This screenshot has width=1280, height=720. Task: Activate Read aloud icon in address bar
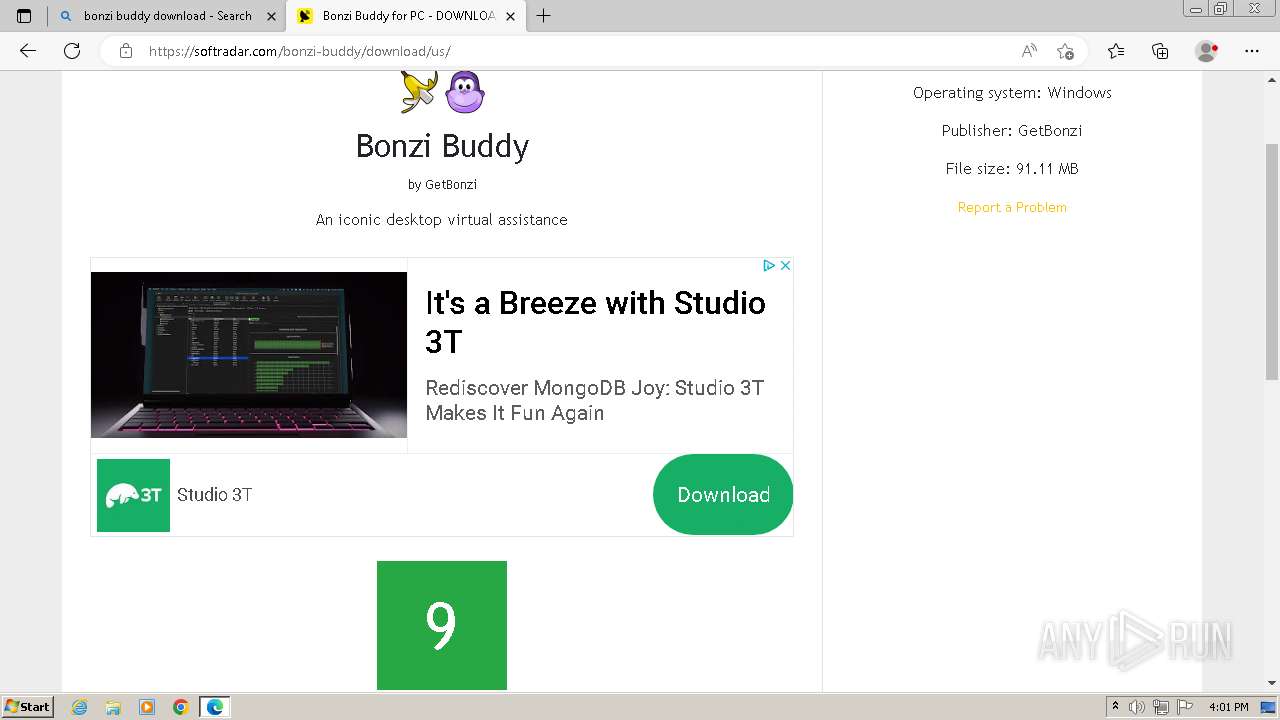[x=1029, y=51]
